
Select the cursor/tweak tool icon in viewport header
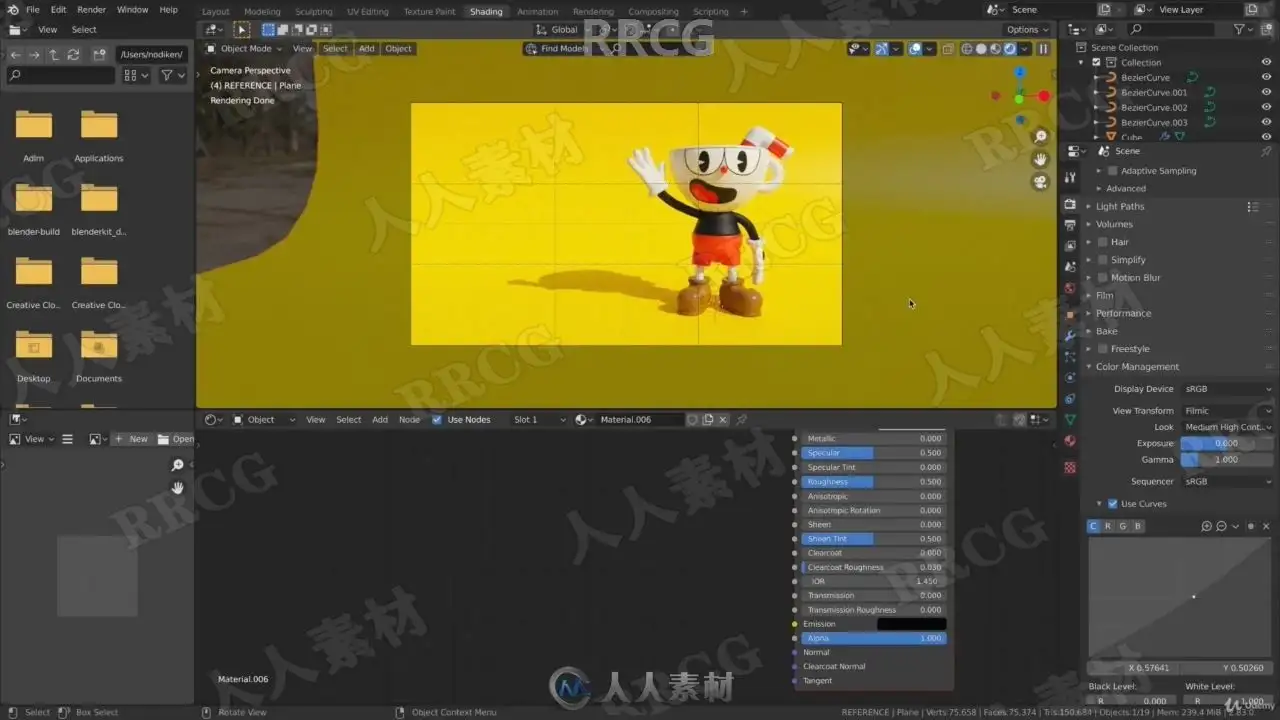[241, 30]
